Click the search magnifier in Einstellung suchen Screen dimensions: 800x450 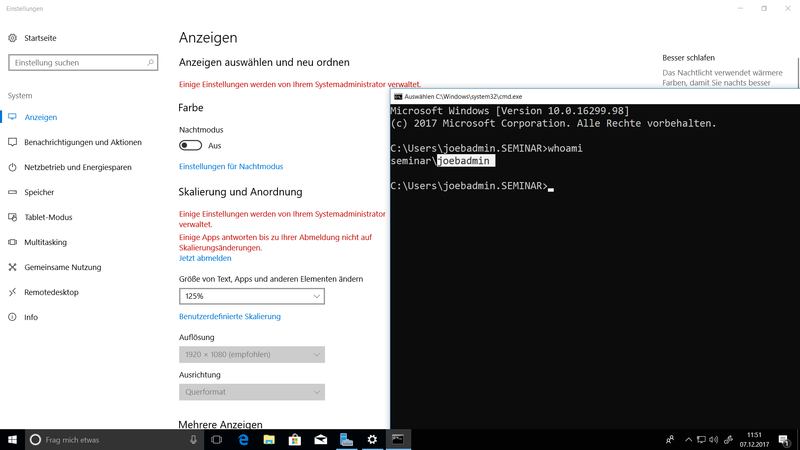(151, 62)
